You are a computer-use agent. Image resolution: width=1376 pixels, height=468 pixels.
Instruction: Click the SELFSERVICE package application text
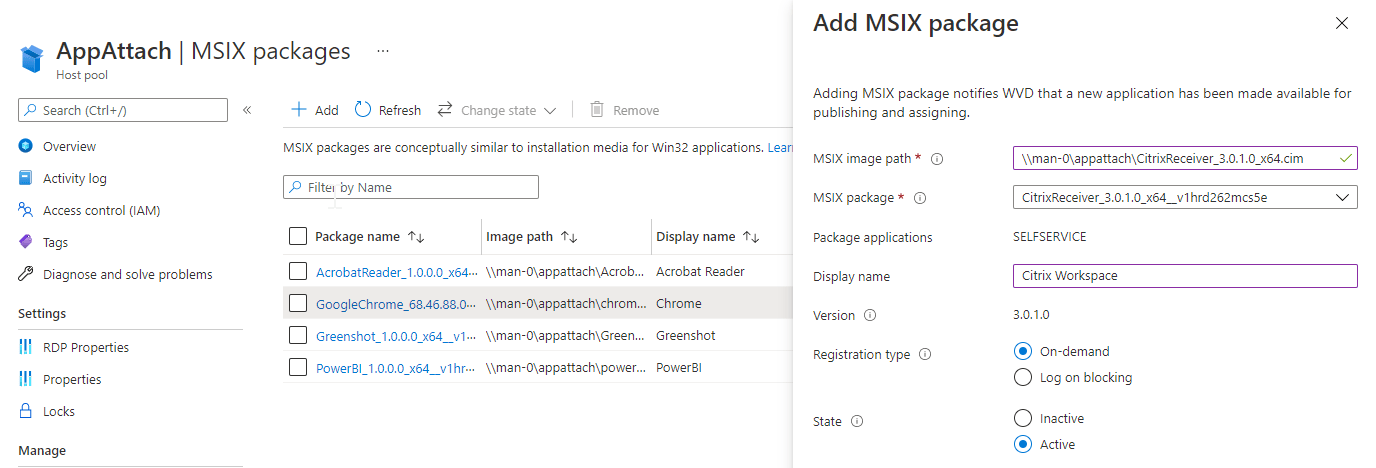(x=1050, y=237)
